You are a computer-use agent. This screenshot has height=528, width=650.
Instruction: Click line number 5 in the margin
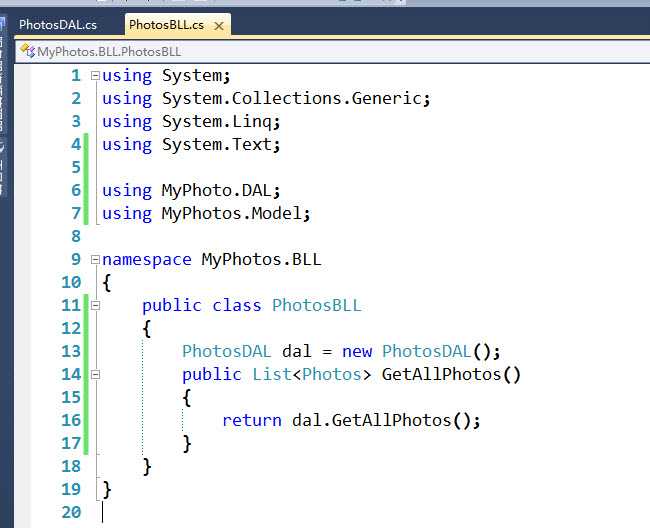(76, 168)
